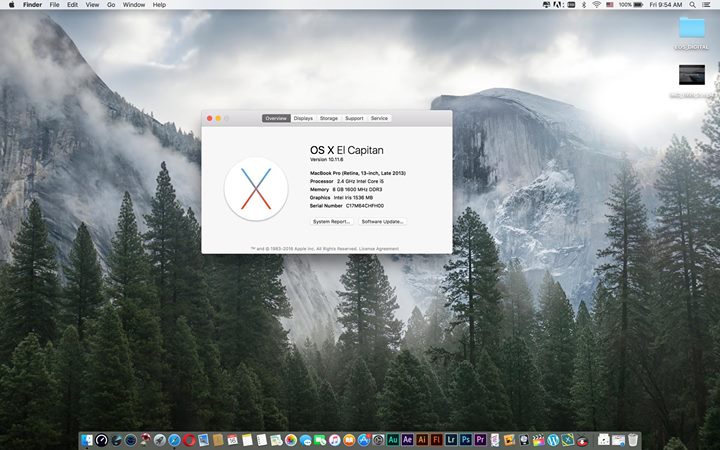Open the License Agreement link
Viewport: 720px width, 450px height.
point(379,248)
